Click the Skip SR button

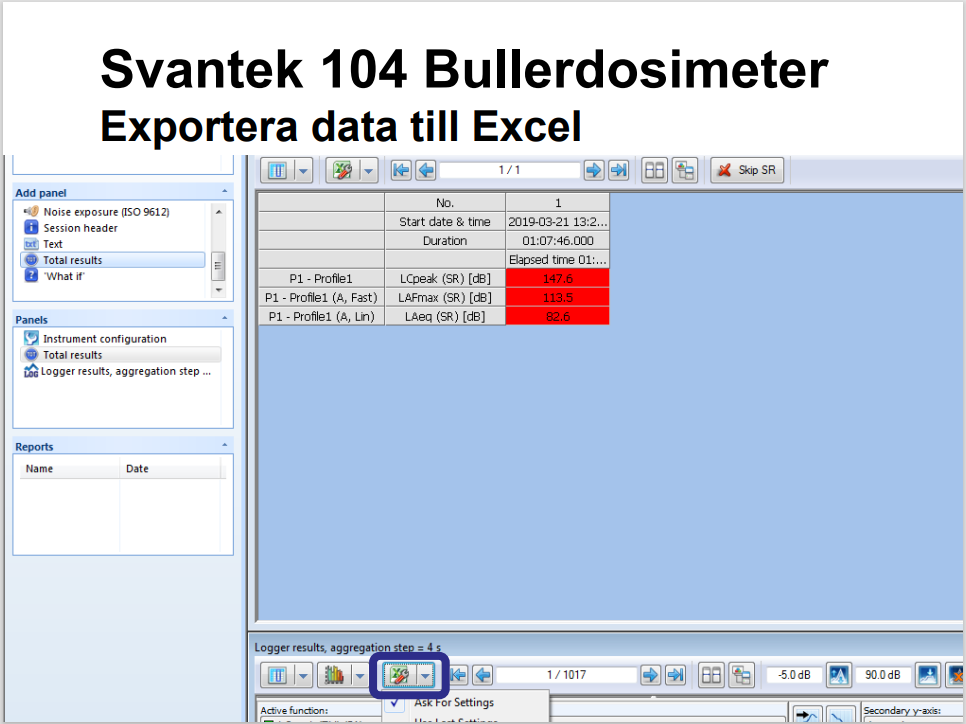click(746, 171)
